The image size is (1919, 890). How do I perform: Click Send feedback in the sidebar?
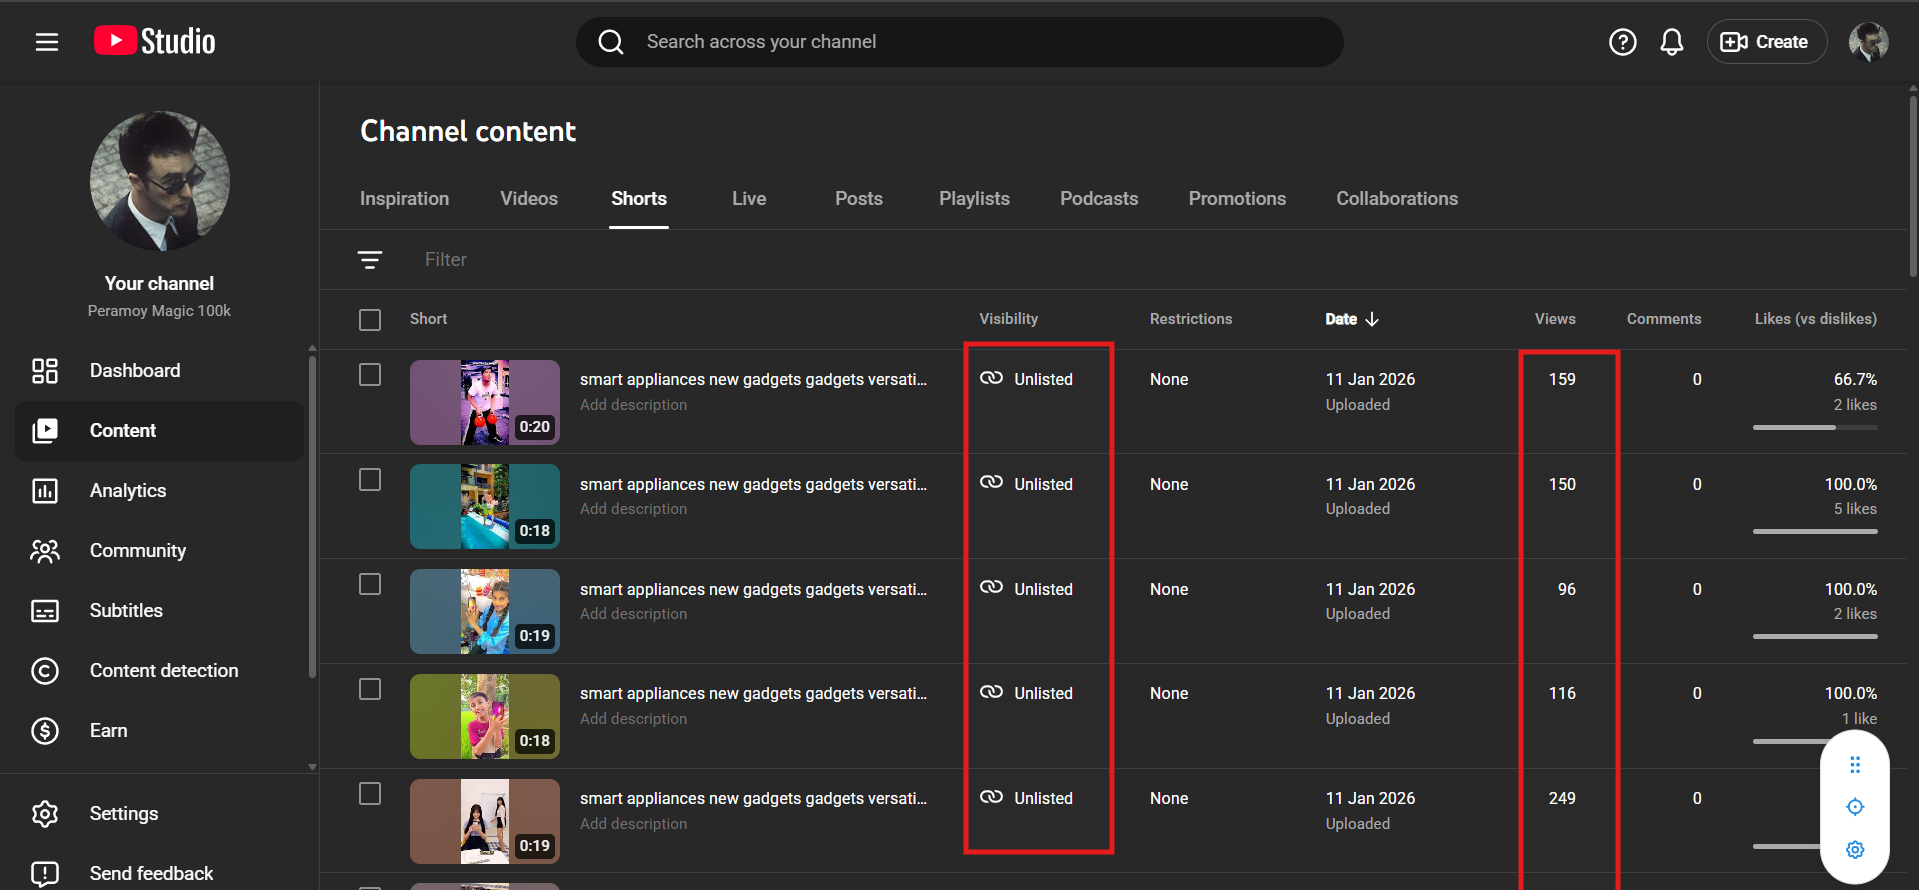point(151,873)
